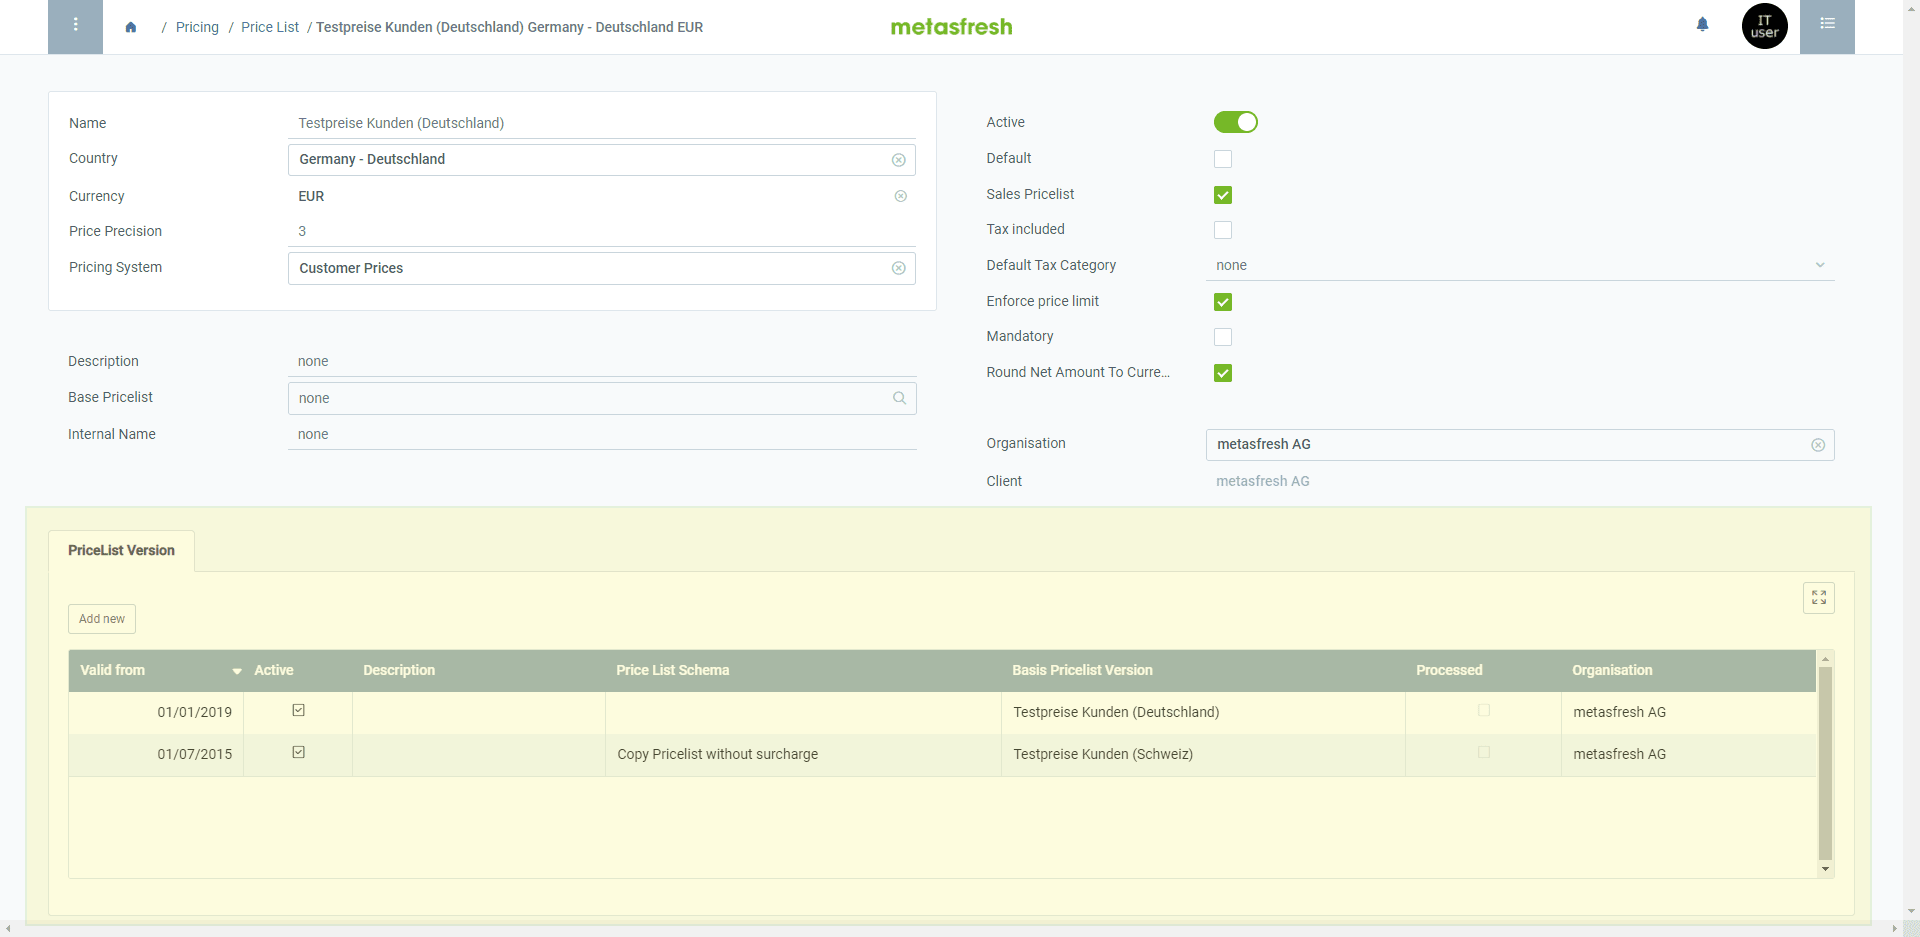Check the Mandatory checkbox

click(x=1222, y=337)
